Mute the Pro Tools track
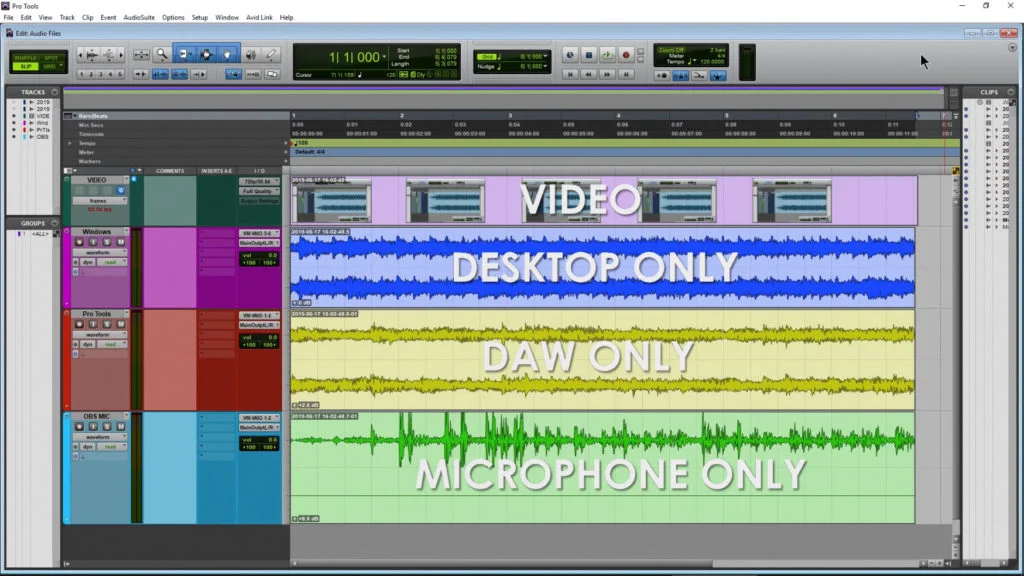The width and height of the screenshot is (1024, 576). (121, 325)
